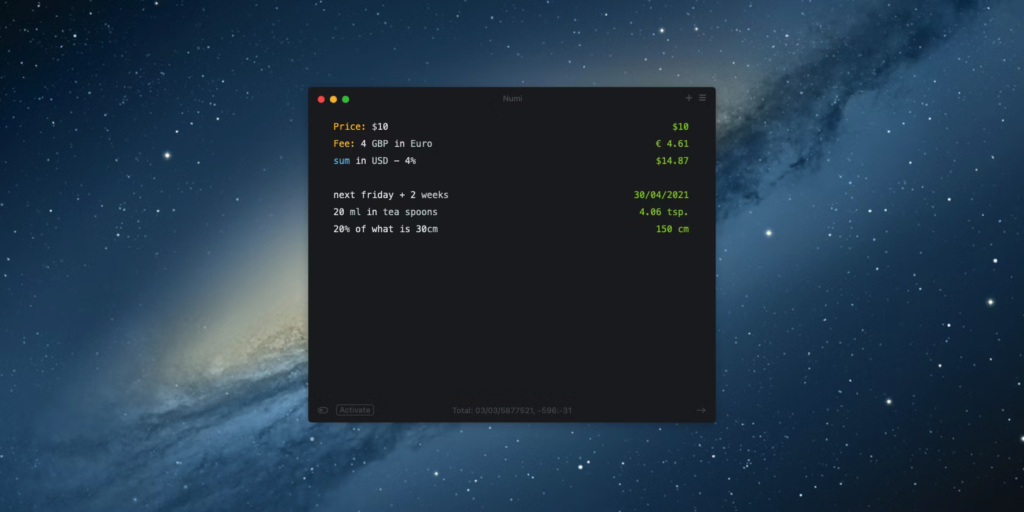Screen dimensions: 1024x512
Task: Click the Activate button
Action: coord(355,410)
